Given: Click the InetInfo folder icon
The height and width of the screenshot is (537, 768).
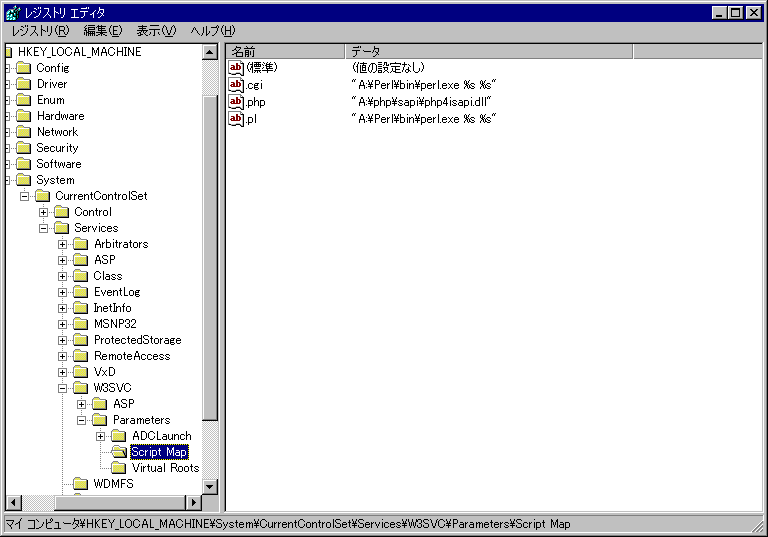Looking at the screenshot, I should [81, 308].
